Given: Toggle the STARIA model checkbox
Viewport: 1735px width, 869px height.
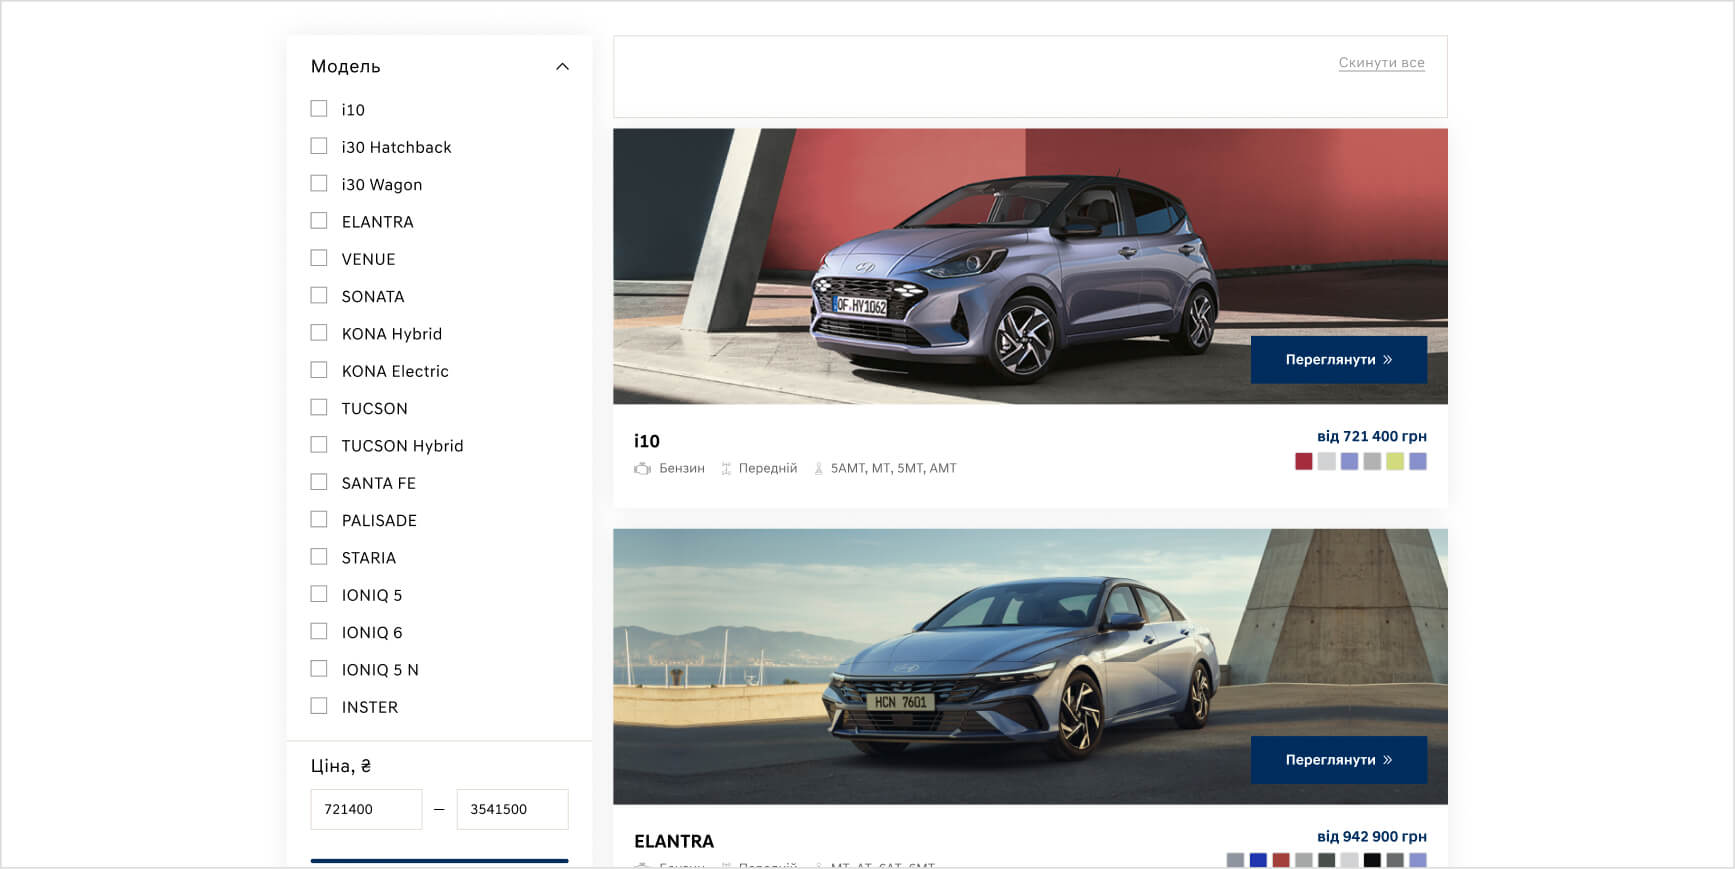Looking at the screenshot, I should (319, 557).
